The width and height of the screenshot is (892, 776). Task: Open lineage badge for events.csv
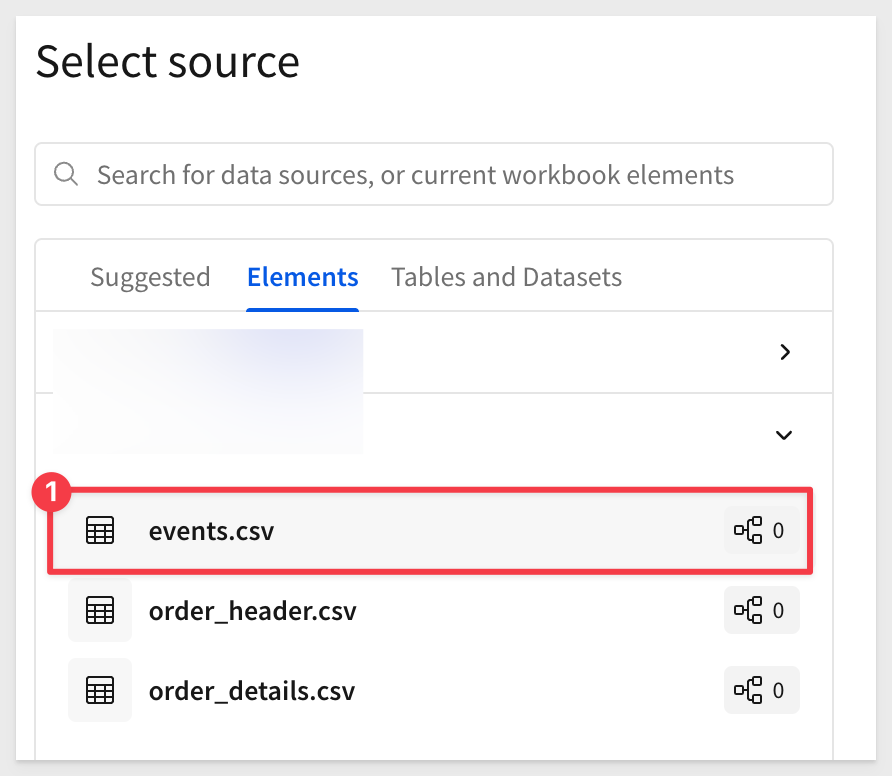762,530
